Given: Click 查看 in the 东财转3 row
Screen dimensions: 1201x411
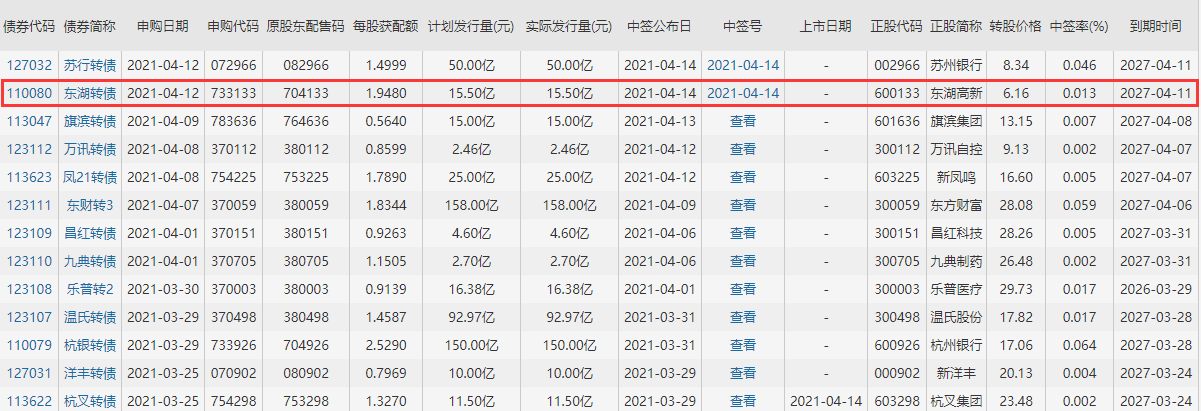Looking at the screenshot, I should point(742,205).
